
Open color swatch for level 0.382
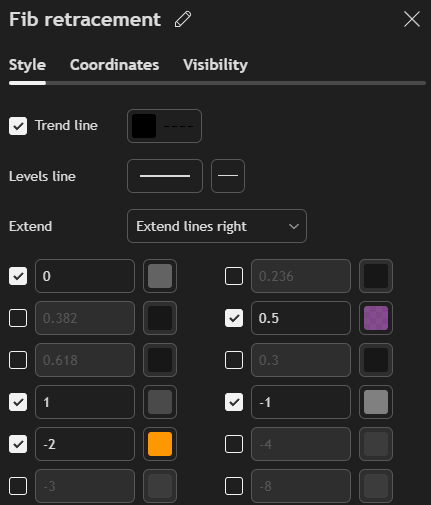160,318
